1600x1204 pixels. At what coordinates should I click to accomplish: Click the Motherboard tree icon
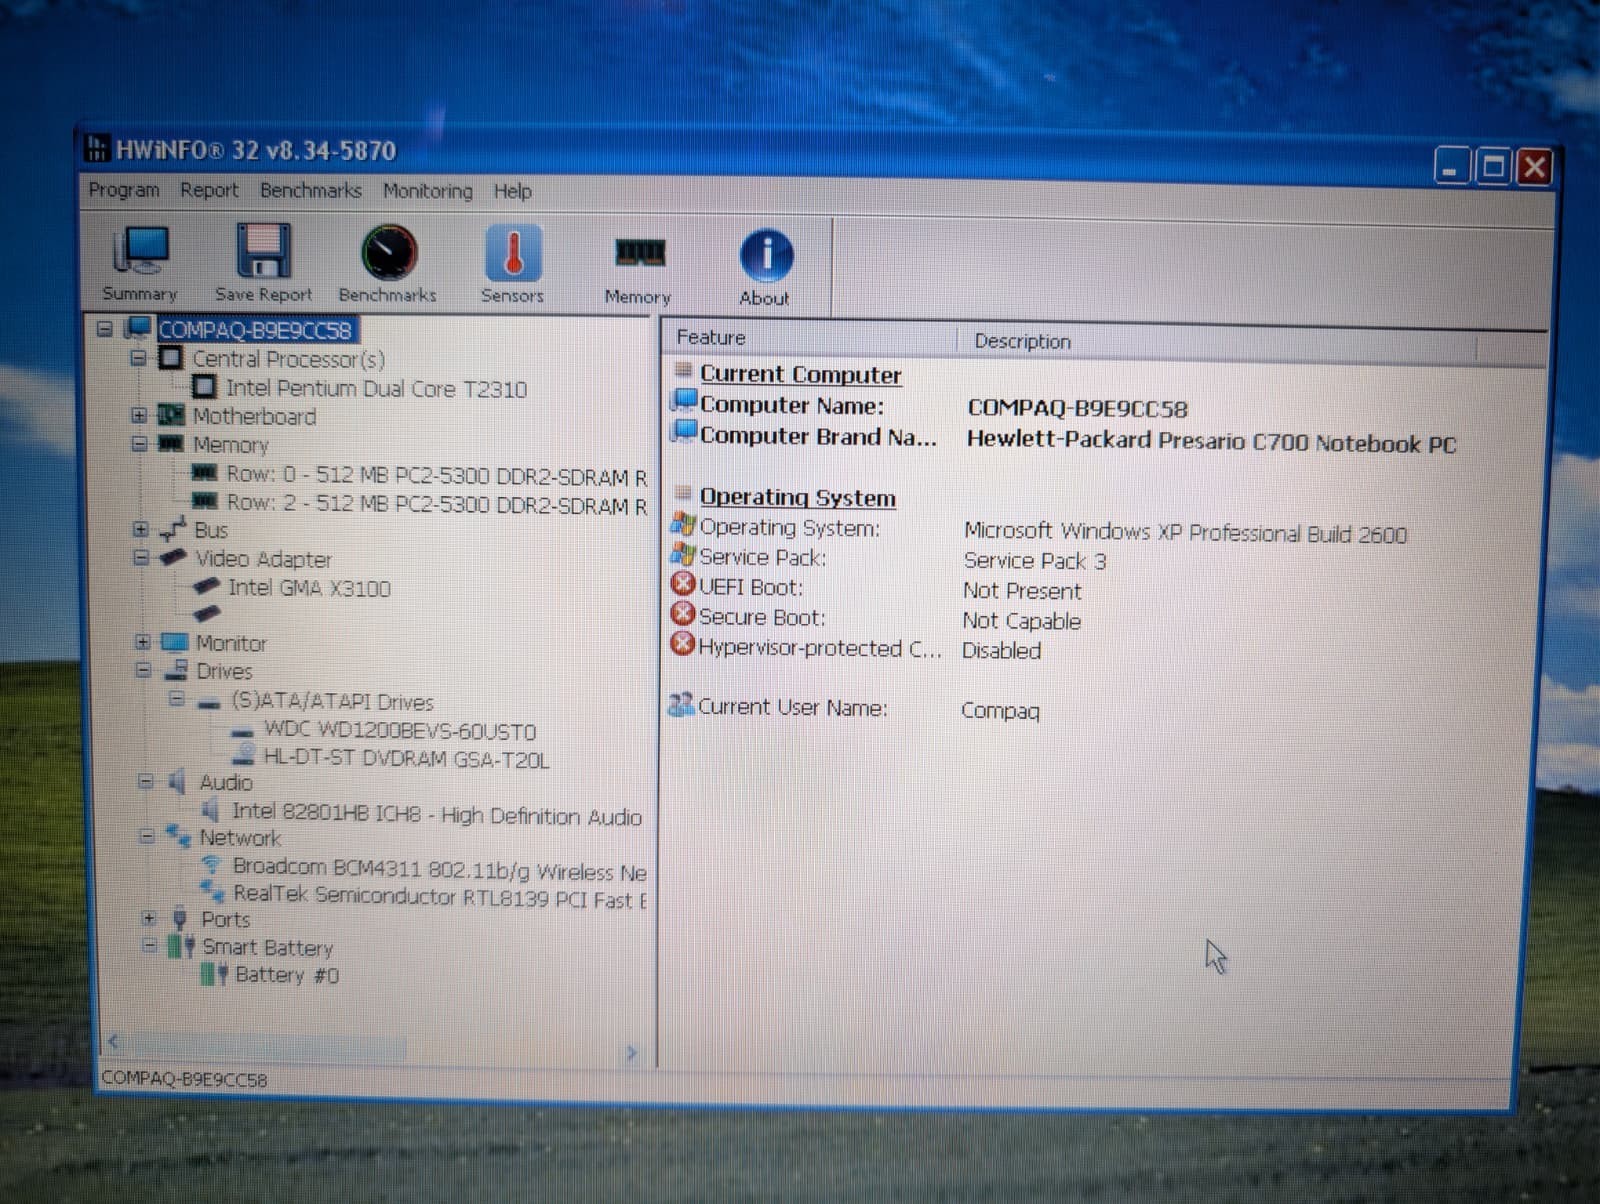(172, 415)
